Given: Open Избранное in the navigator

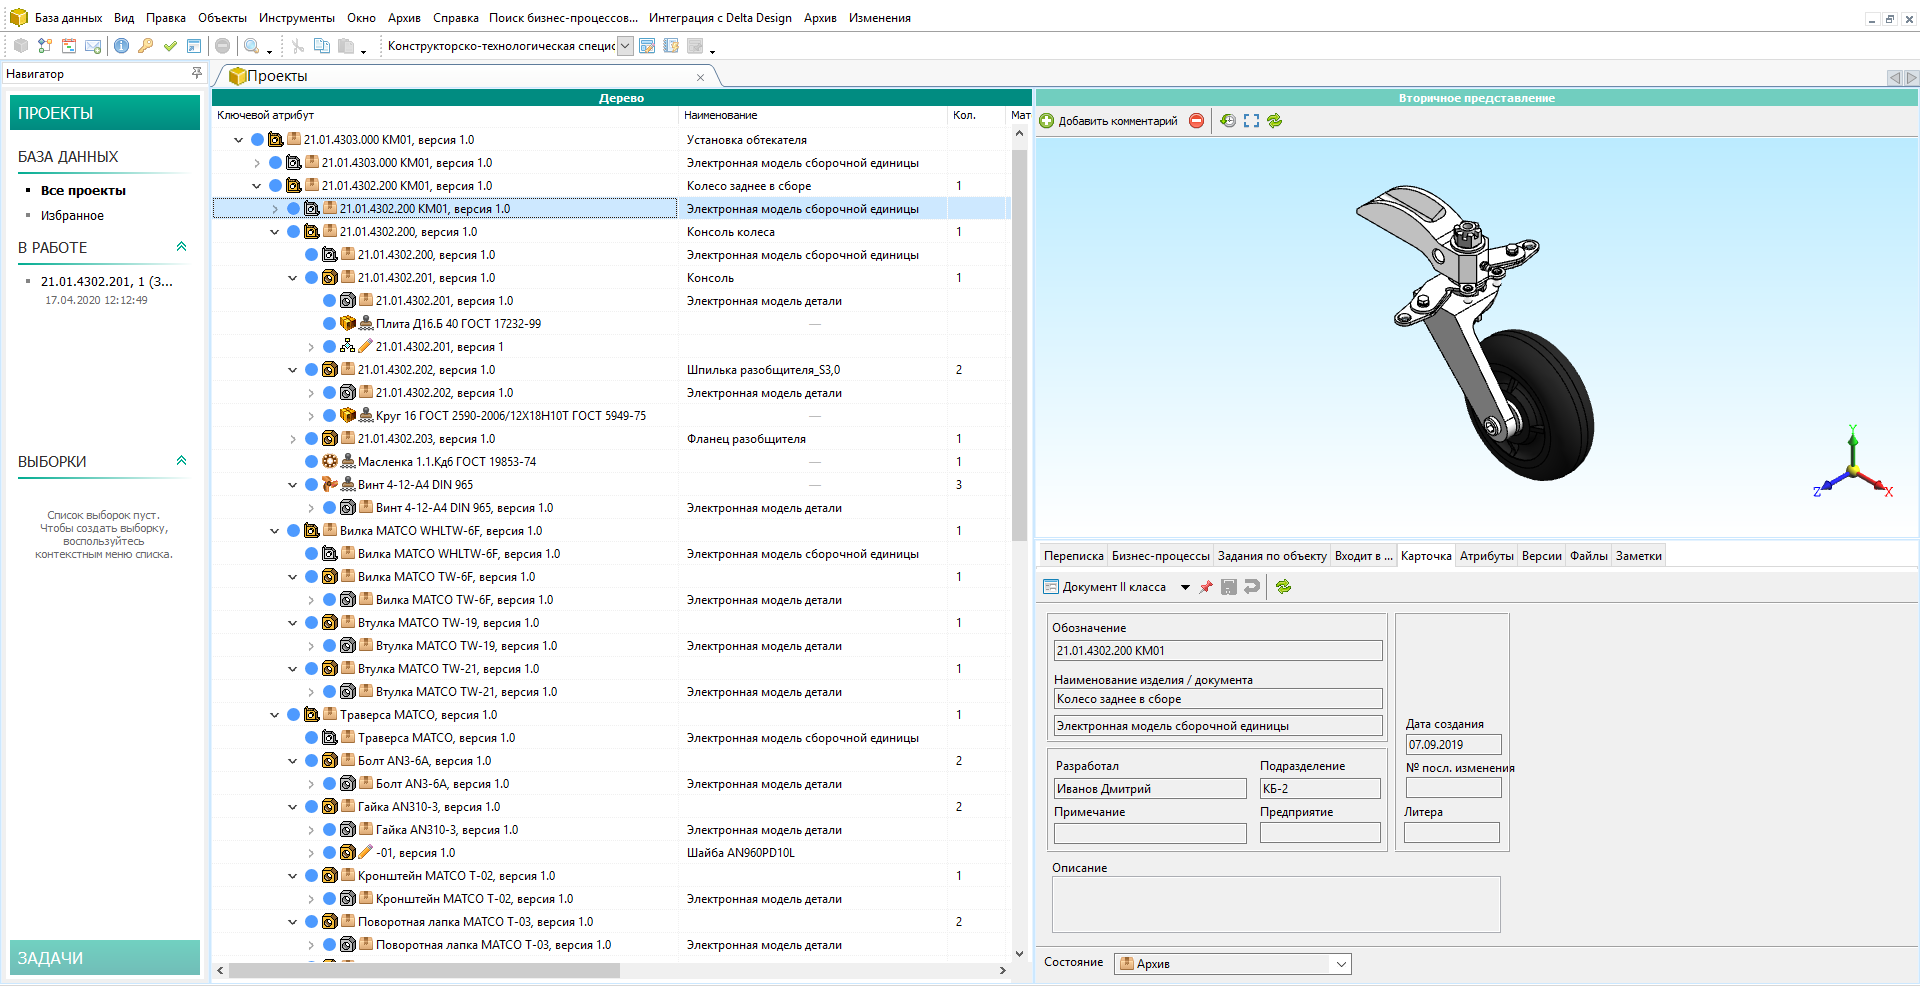Looking at the screenshot, I should pyautogui.click(x=72, y=216).
